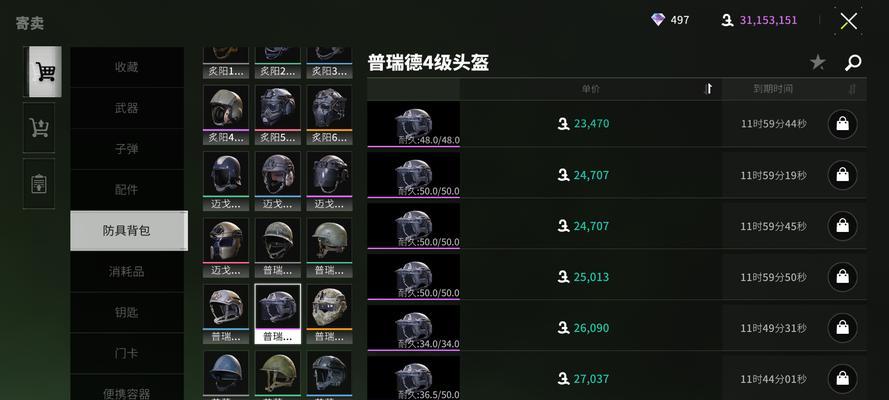Toggle sort order on 单价 column
The image size is (889, 400).
[708, 89]
